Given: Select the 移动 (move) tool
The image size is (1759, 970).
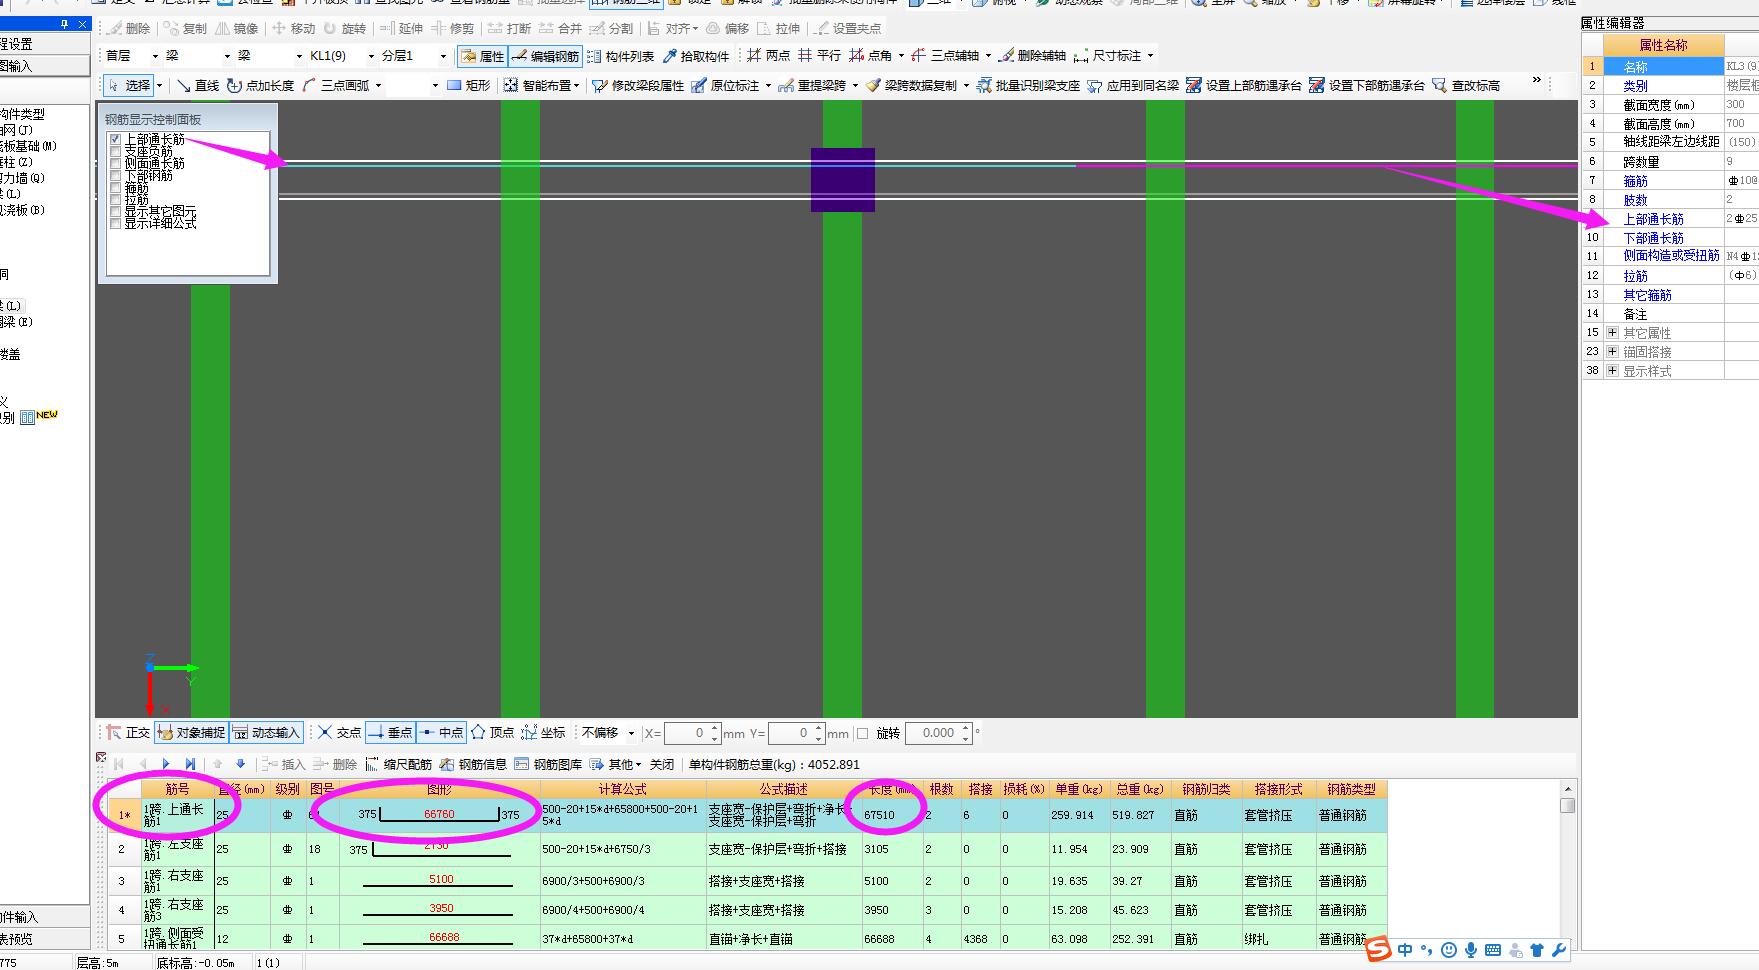Looking at the screenshot, I should point(294,28).
